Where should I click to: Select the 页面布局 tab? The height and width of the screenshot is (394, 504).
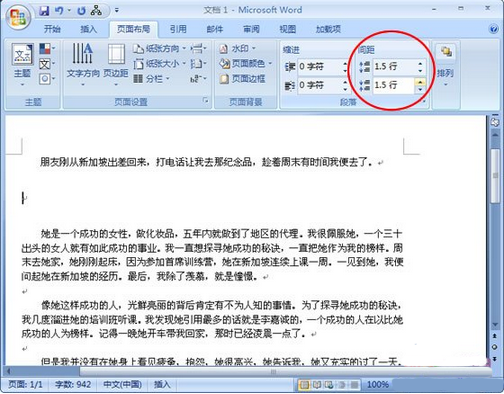tap(133, 29)
